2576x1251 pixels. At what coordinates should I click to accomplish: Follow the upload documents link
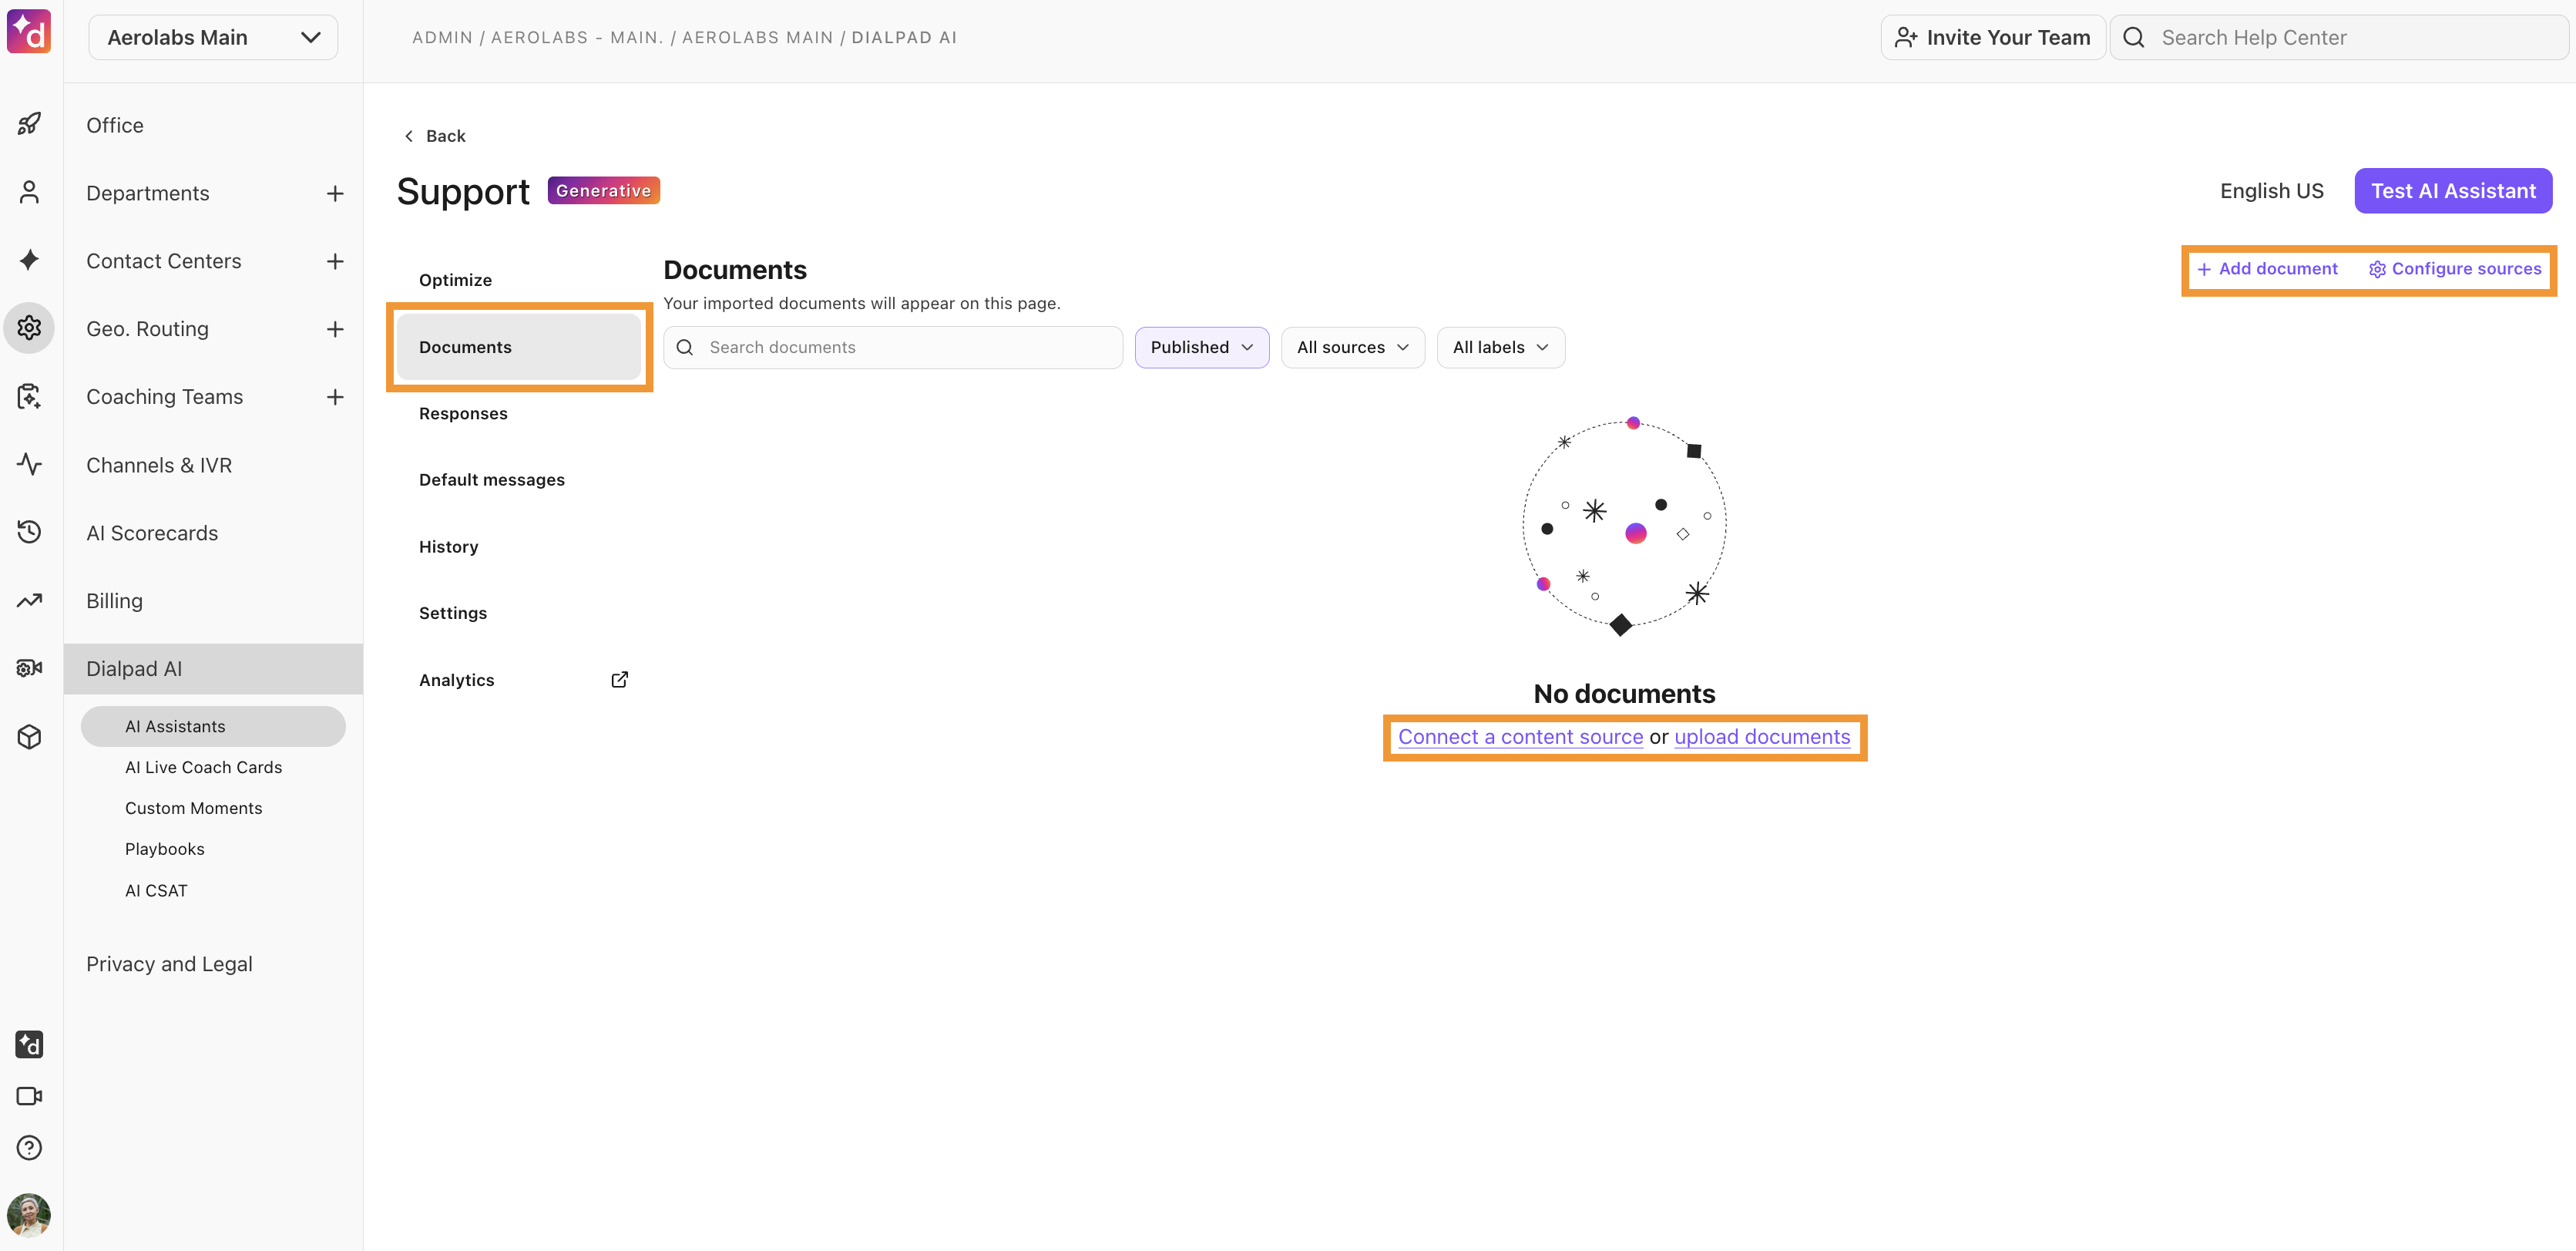tap(1762, 737)
